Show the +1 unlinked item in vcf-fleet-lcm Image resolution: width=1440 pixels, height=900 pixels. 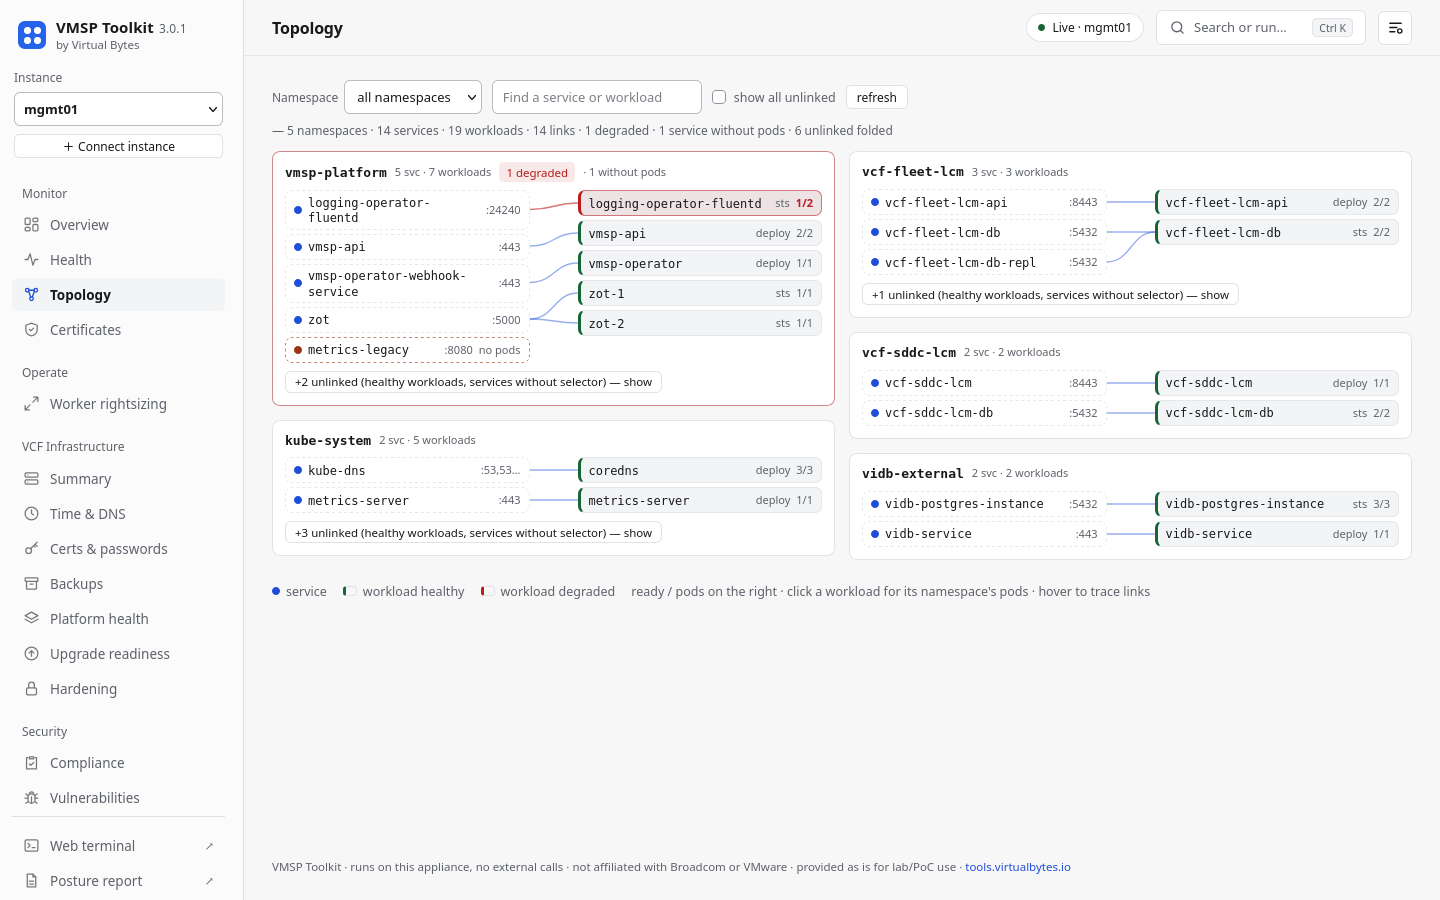pos(1050,295)
